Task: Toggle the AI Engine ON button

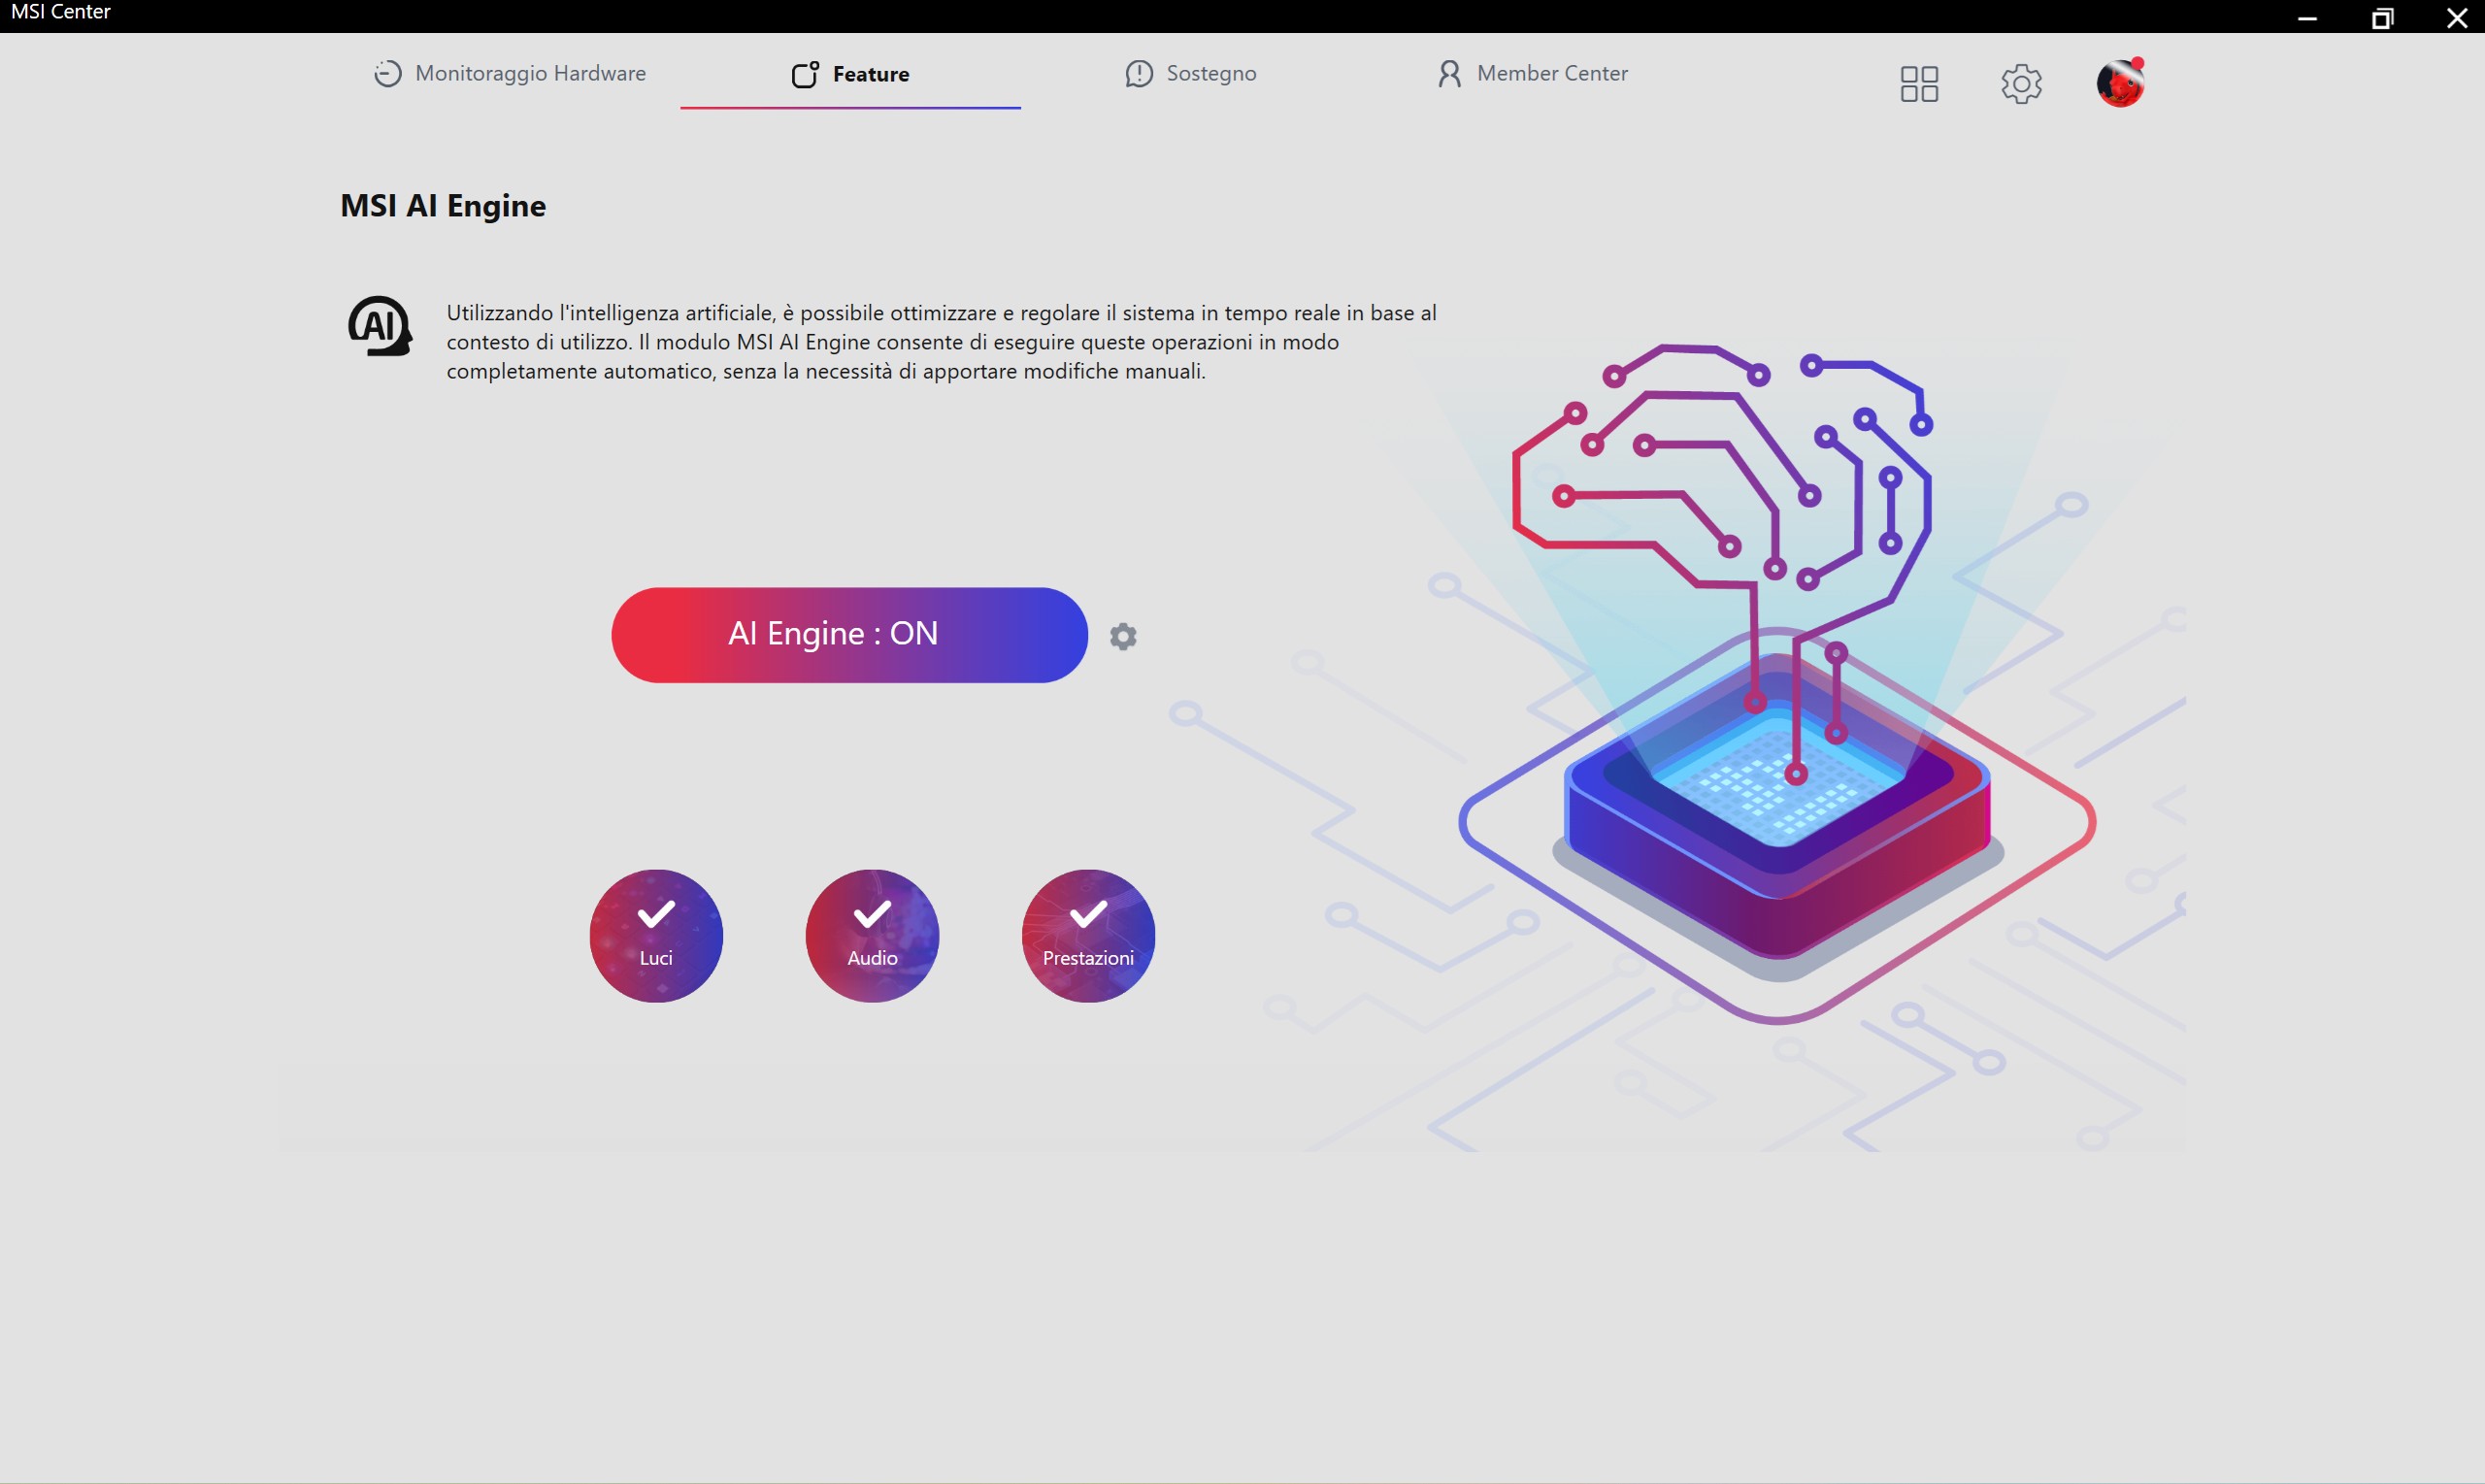Action: click(849, 635)
